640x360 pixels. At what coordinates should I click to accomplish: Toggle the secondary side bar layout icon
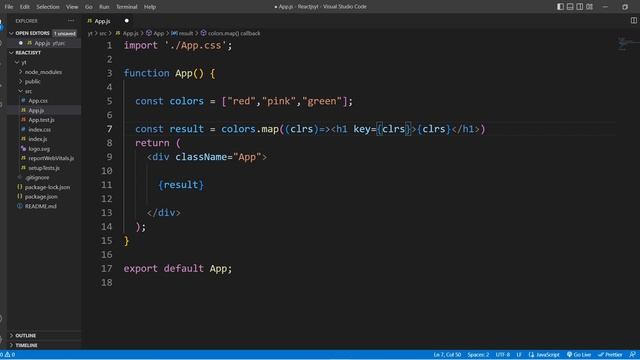pyautogui.click(x=580, y=7)
